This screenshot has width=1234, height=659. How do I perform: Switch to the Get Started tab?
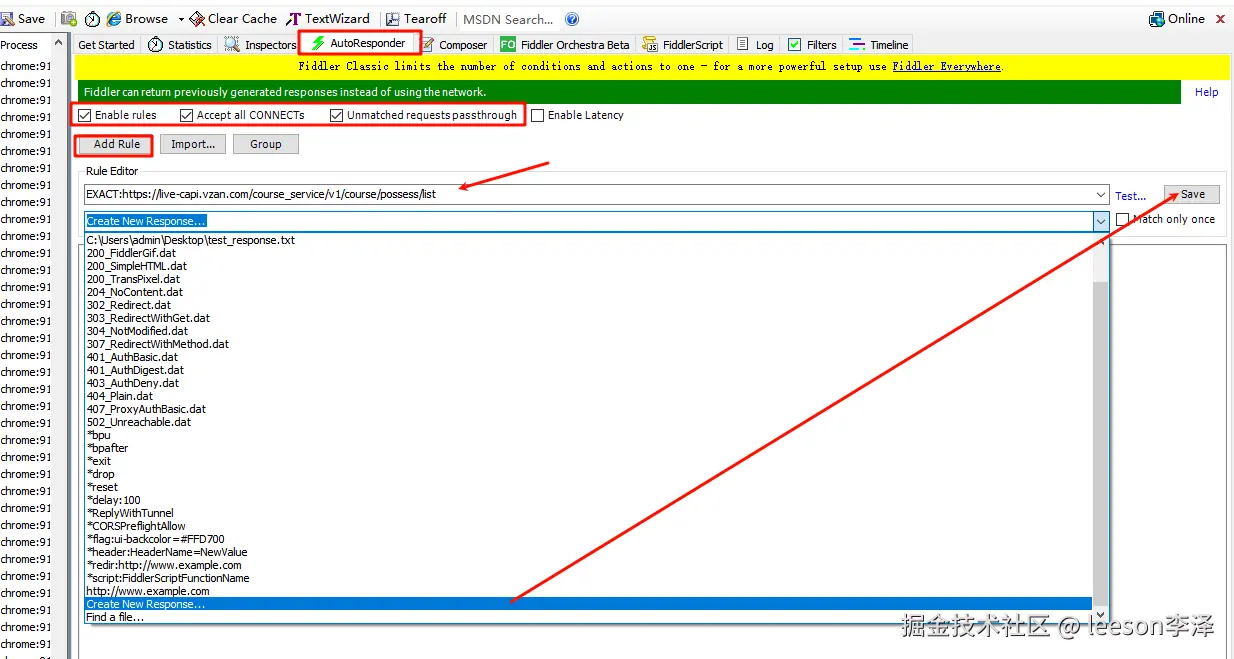[106, 44]
